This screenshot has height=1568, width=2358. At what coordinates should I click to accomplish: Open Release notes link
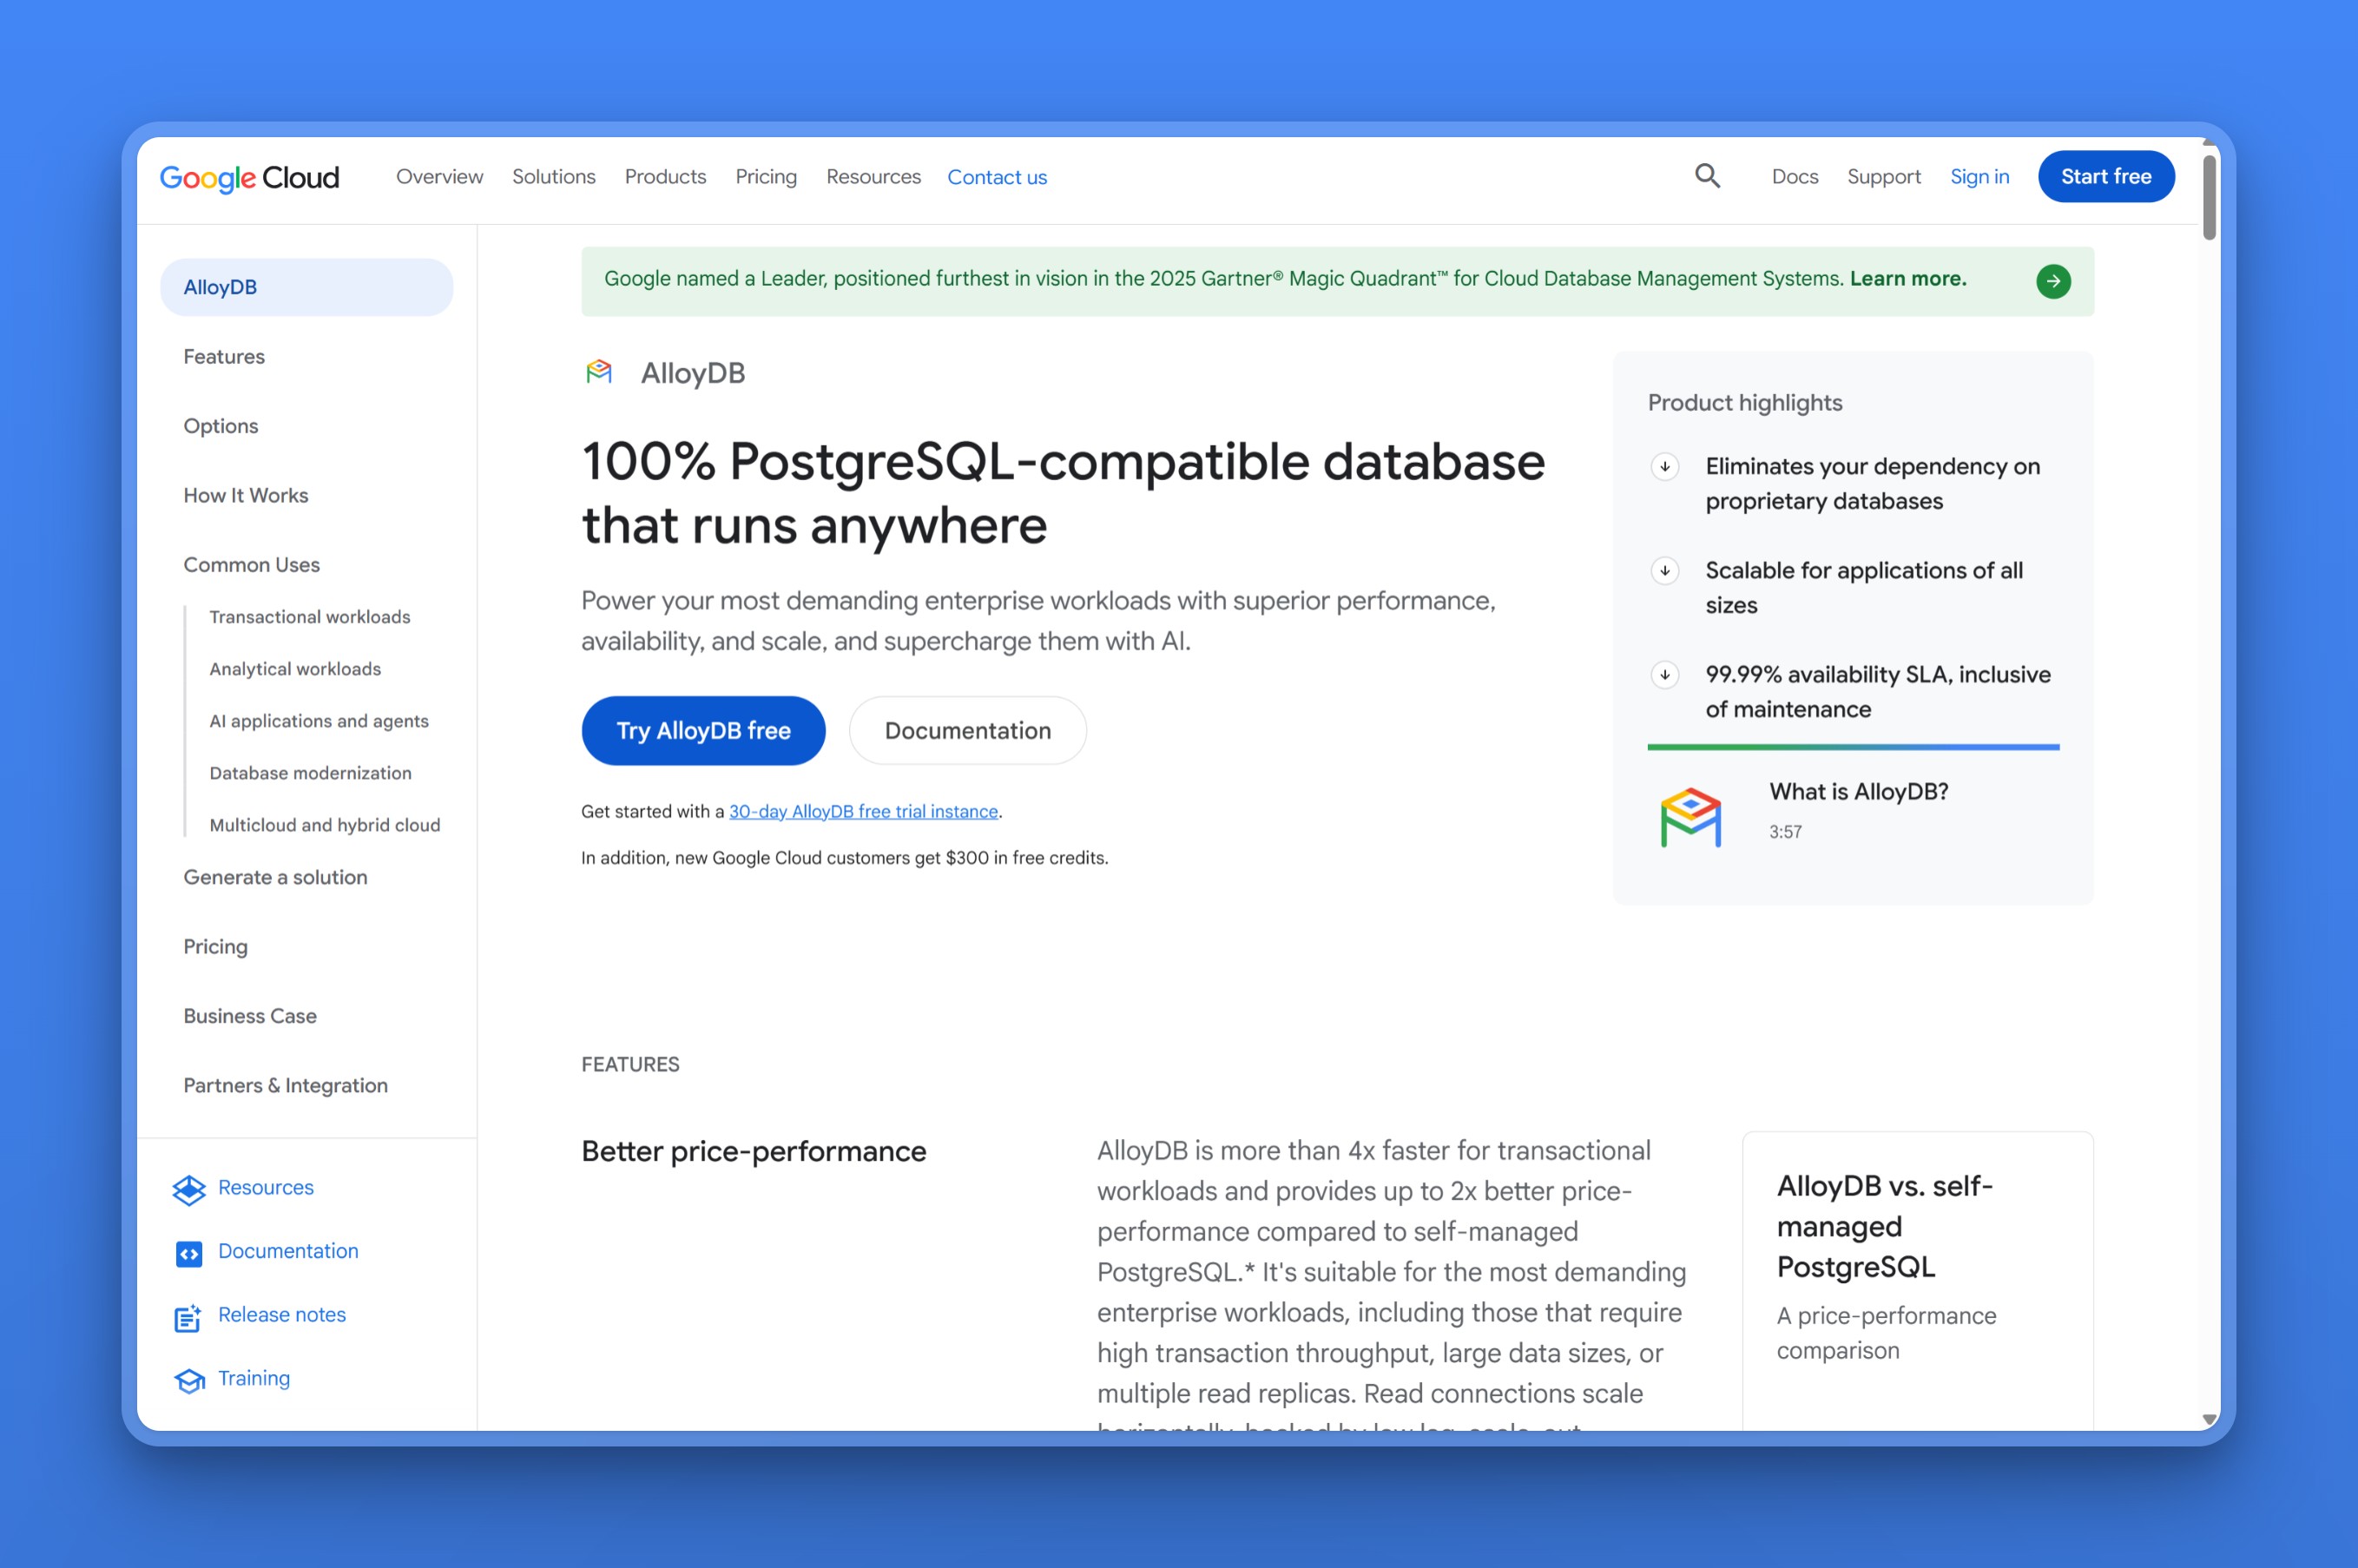[x=282, y=1314]
